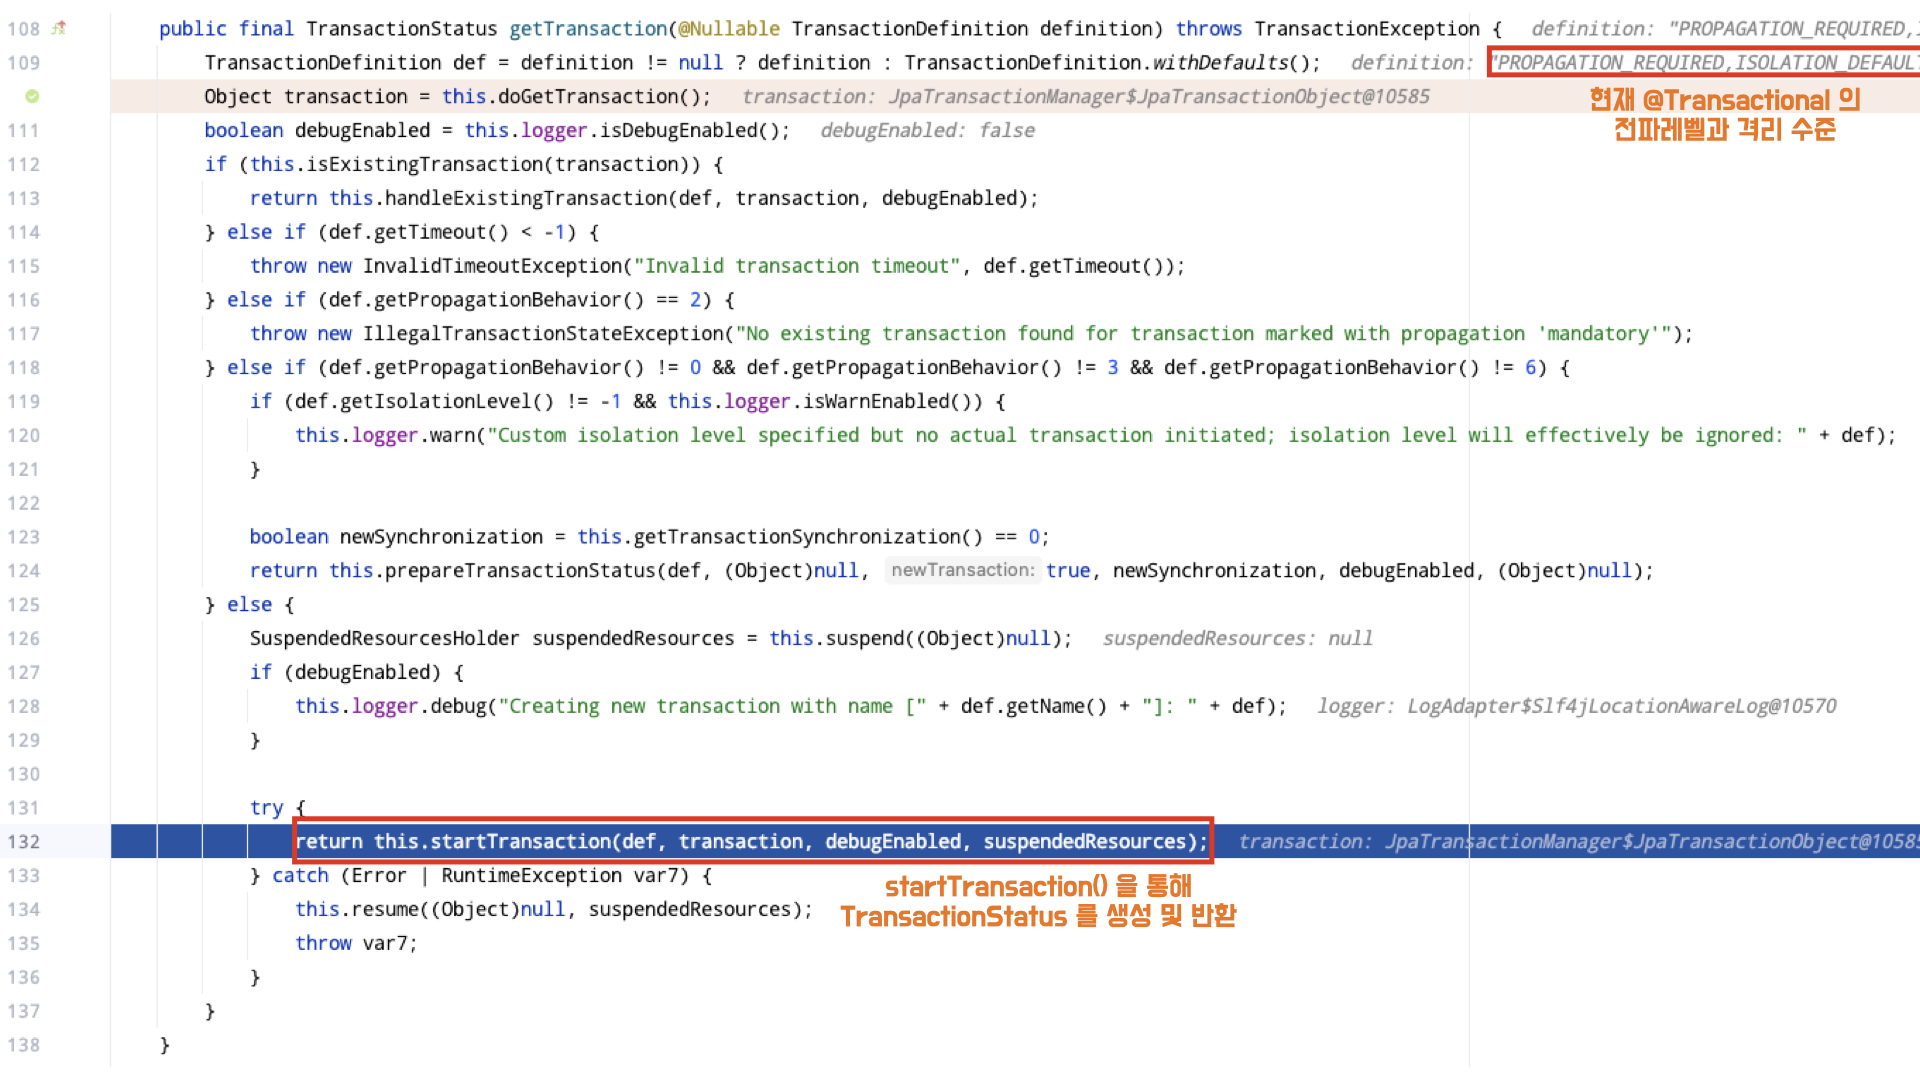Viewport: 1920px width, 1080px height.
Task: Click the InvalidTimeoutException class name
Action: point(492,266)
